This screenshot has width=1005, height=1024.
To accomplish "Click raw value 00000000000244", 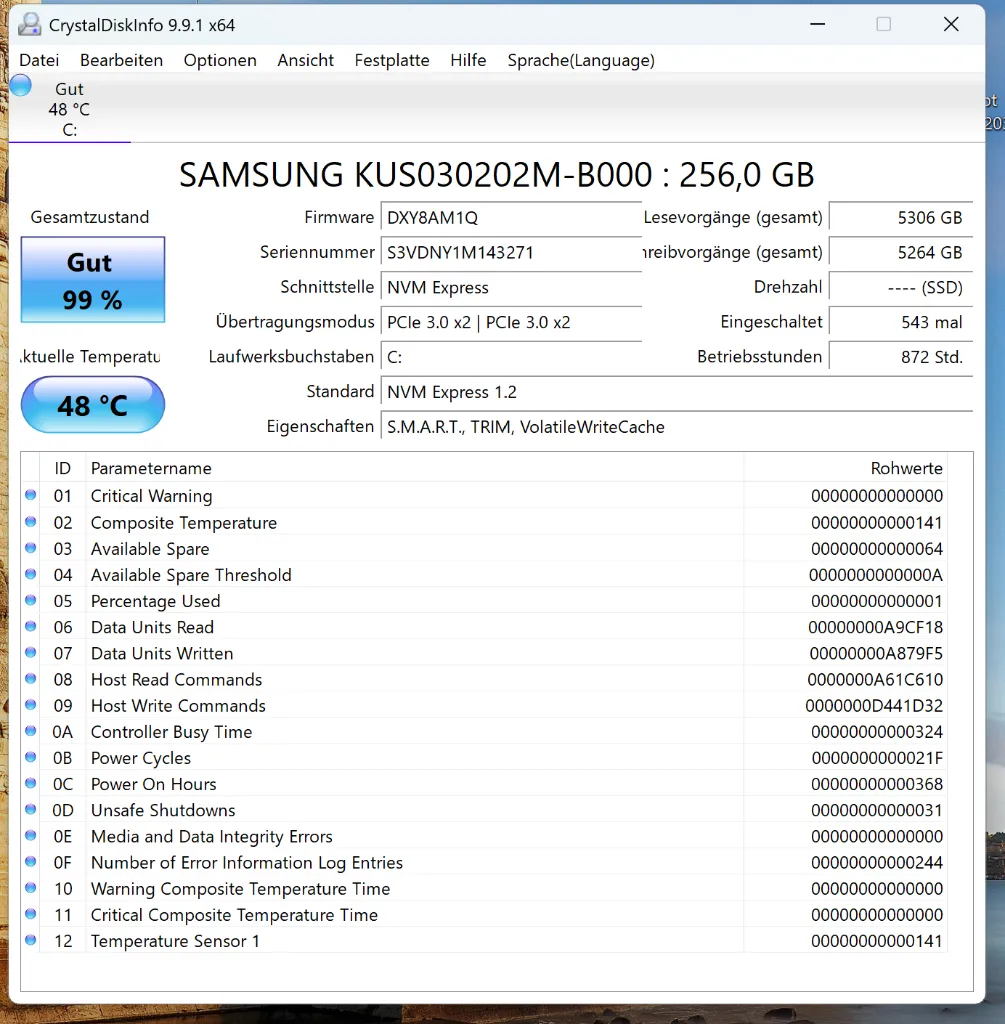I will click(877, 863).
